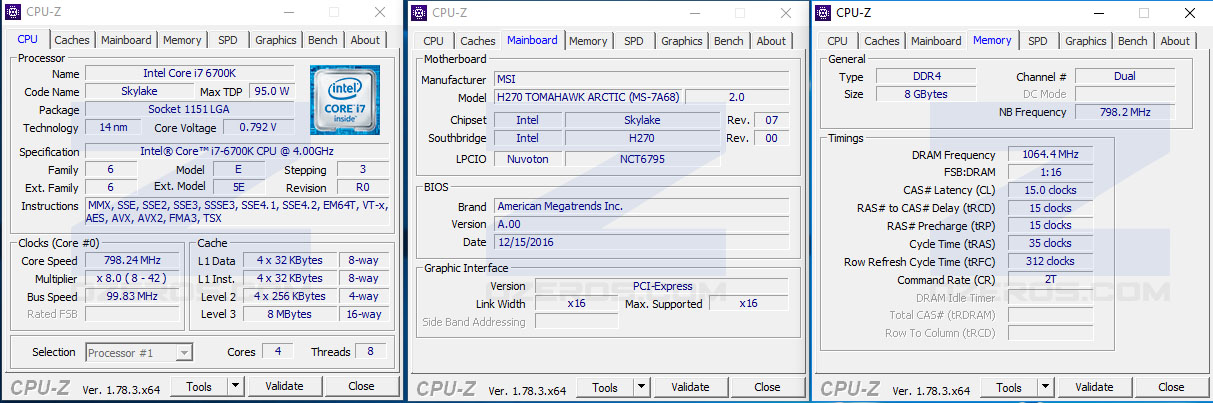Go to Bench tab in Memory window

pyautogui.click(x=1133, y=41)
